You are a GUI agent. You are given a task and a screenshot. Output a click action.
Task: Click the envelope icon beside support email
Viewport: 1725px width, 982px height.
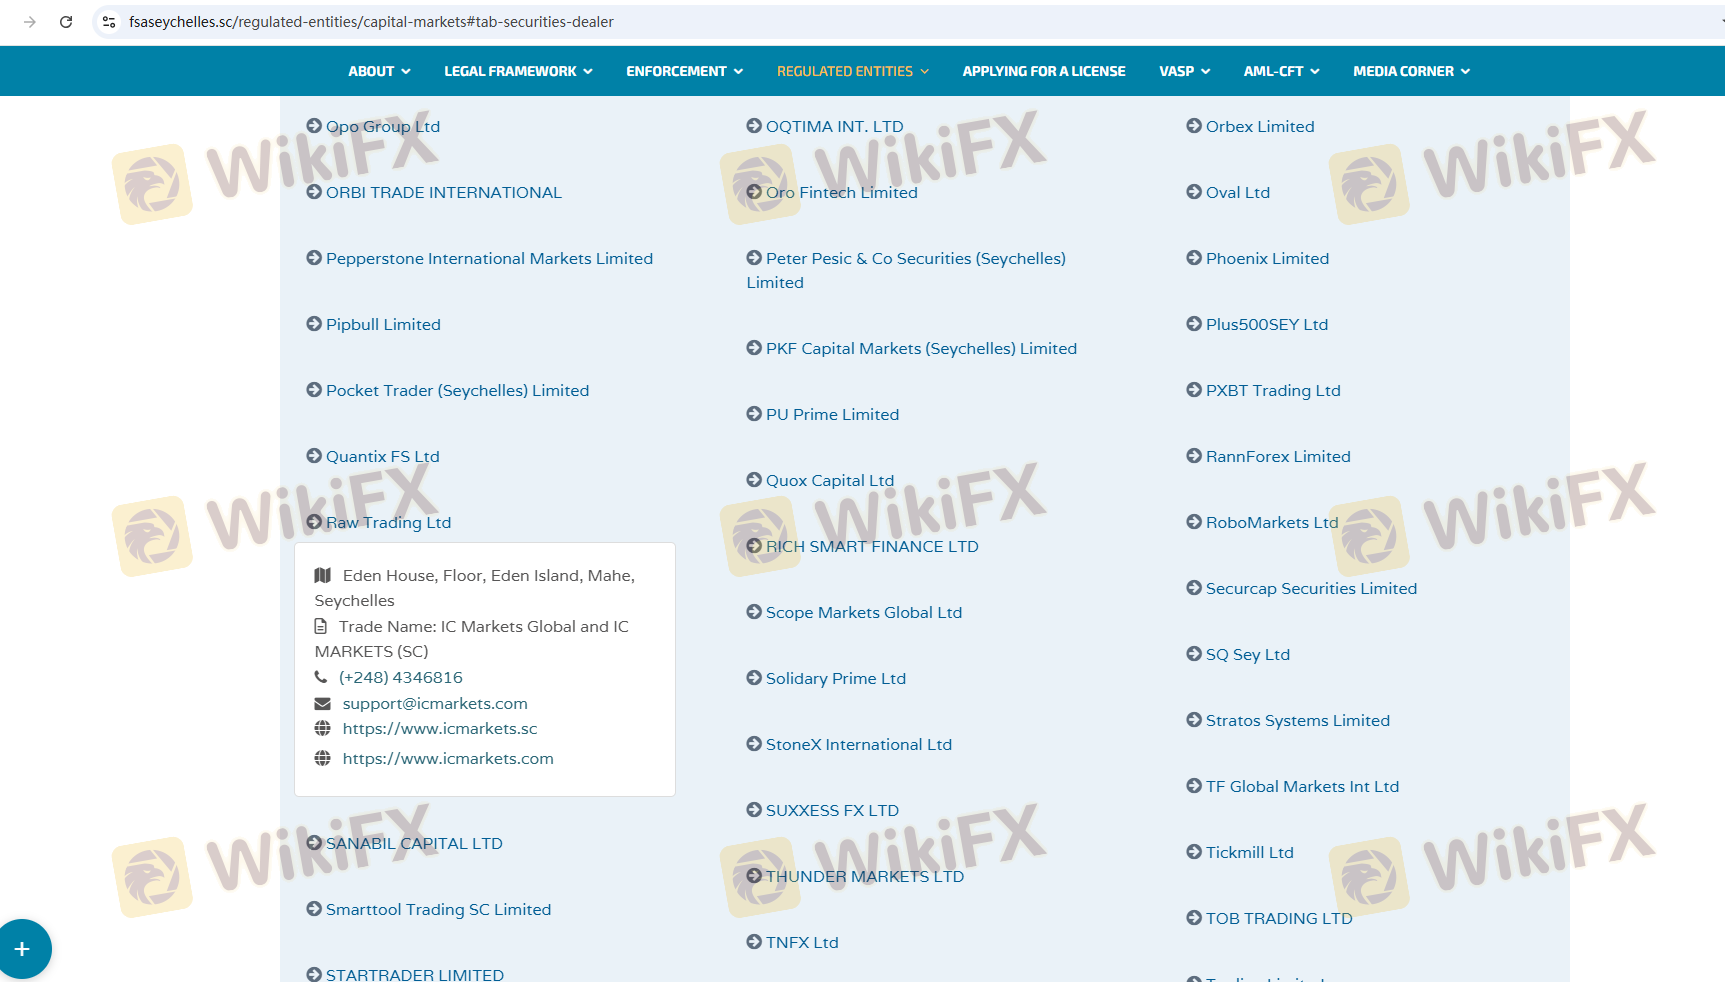pyautogui.click(x=322, y=703)
